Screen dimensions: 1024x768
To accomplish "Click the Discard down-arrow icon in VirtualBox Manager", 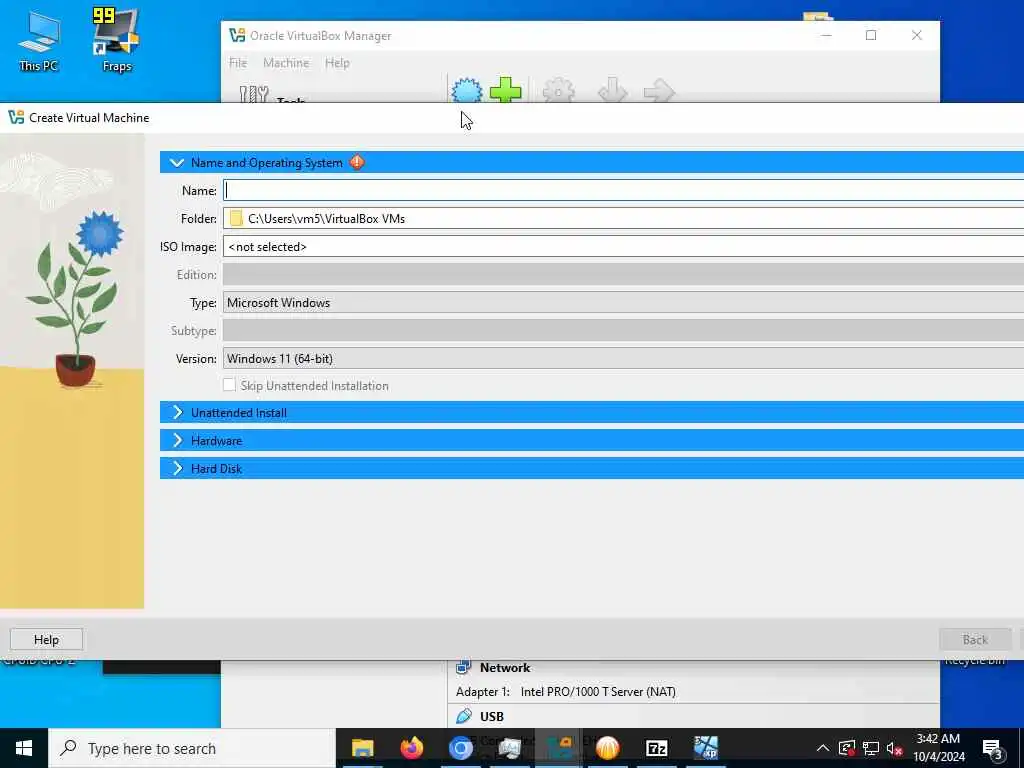I will click(613, 90).
